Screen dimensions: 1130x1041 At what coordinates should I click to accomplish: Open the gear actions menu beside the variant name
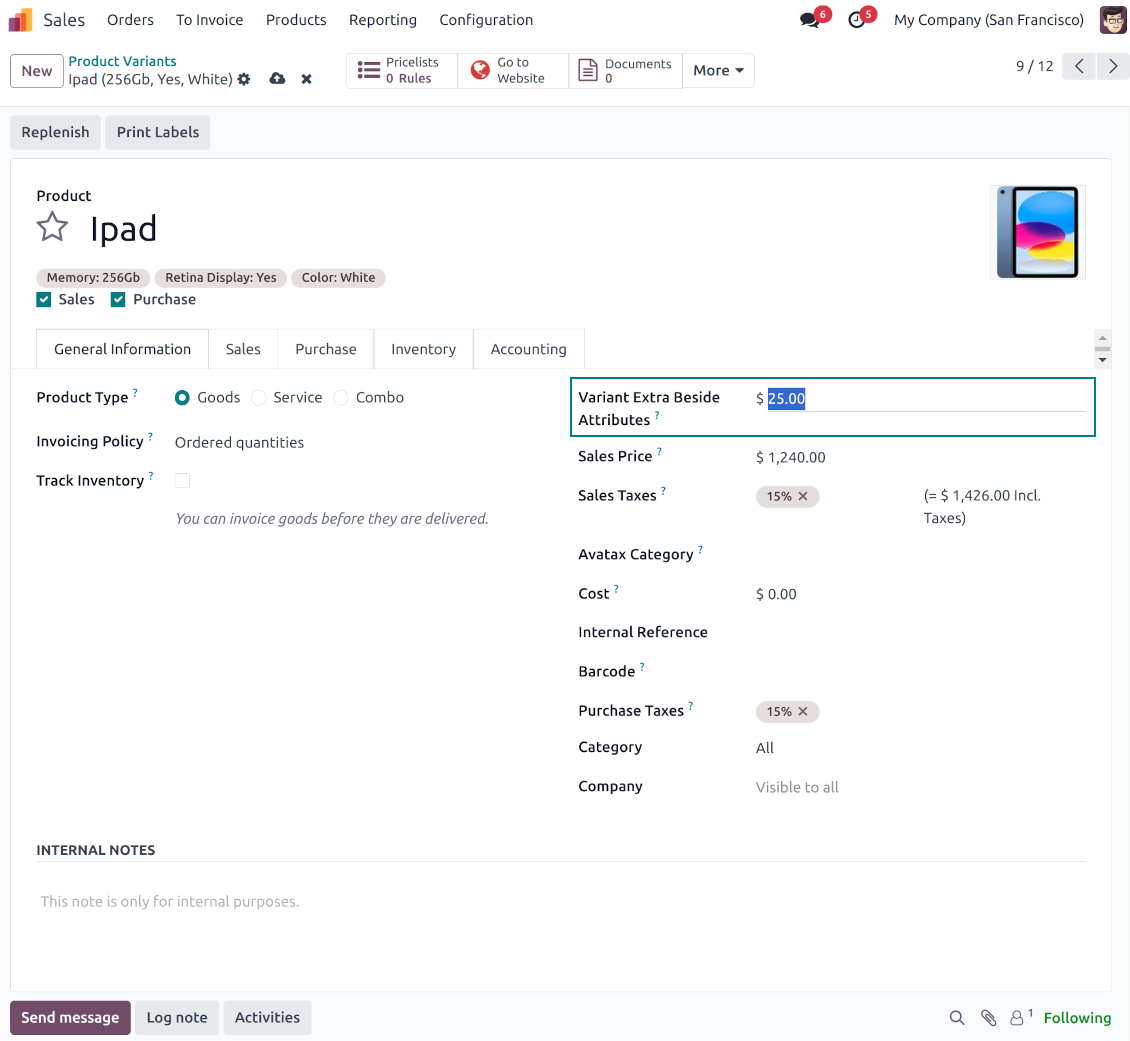tap(244, 79)
